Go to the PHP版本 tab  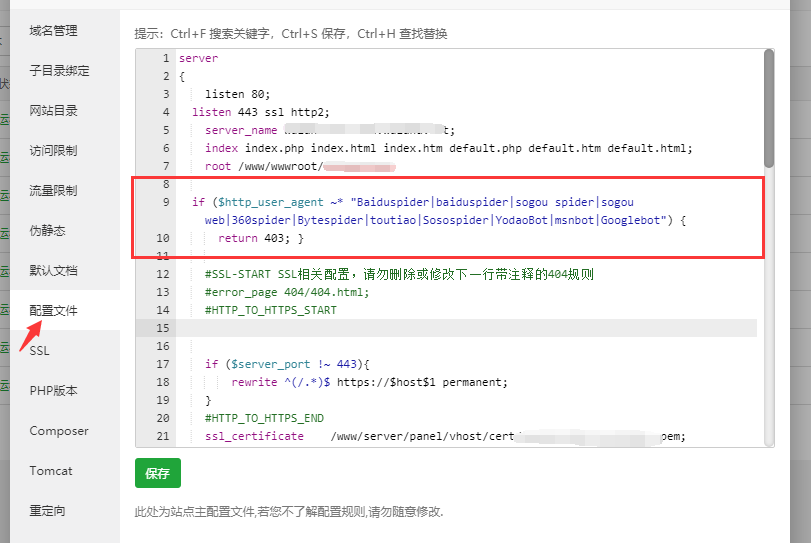coord(53,391)
